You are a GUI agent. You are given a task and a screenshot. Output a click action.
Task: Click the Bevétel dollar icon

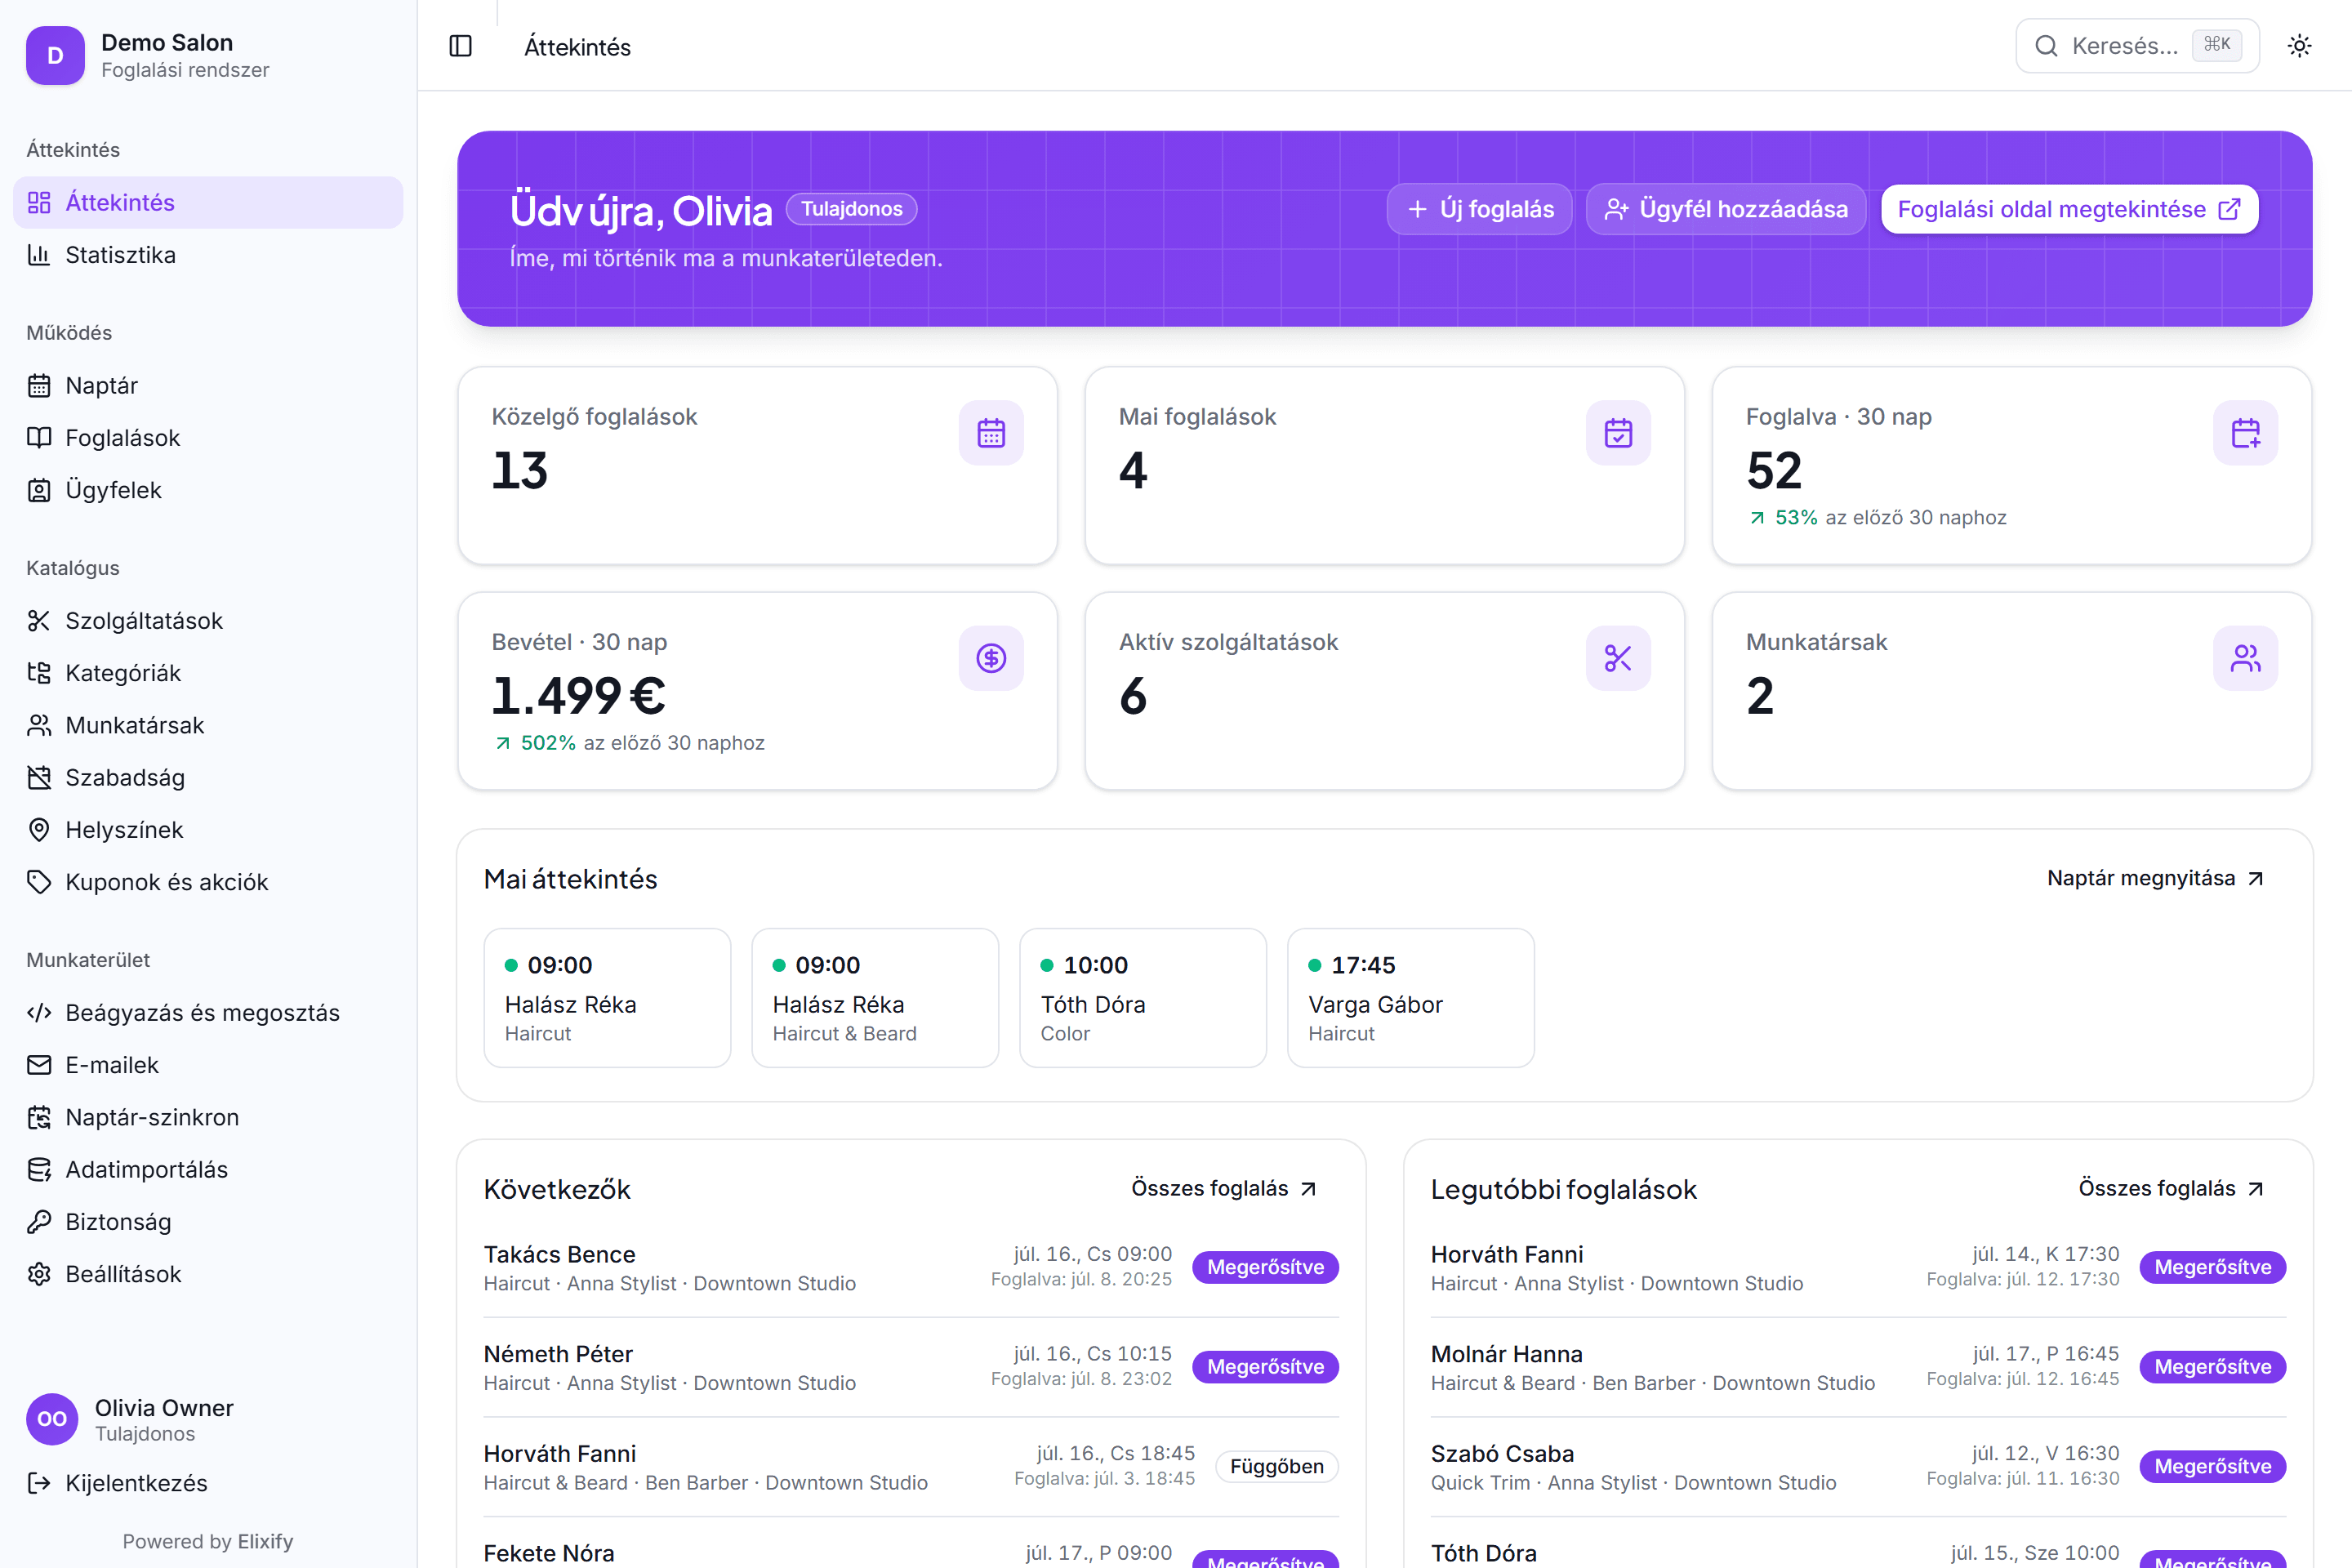click(x=991, y=658)
